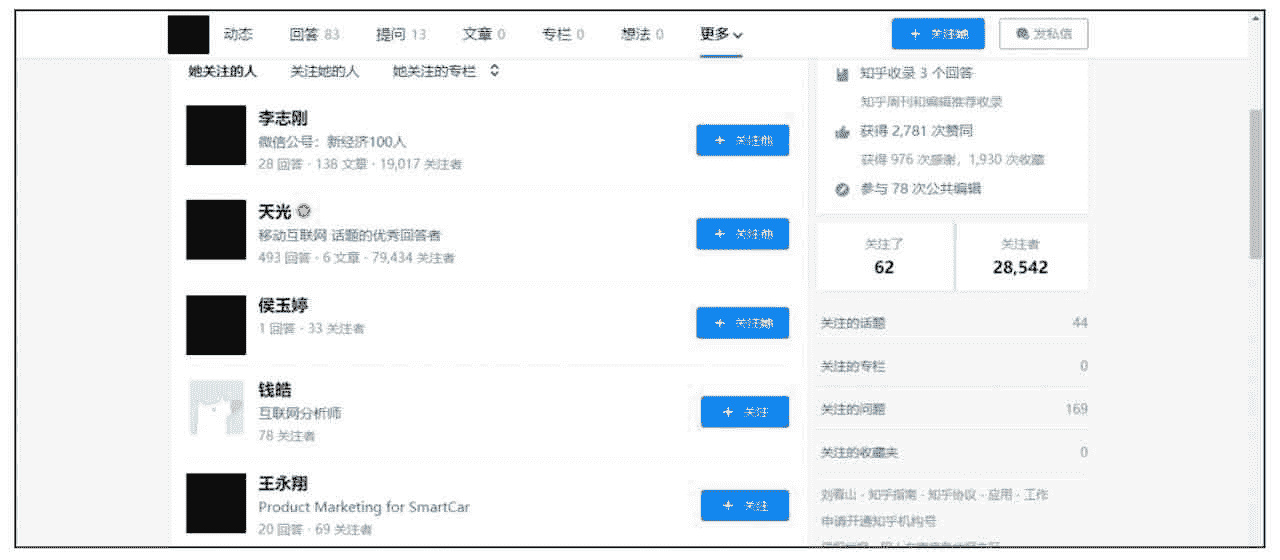The height and width of the screenshot is (560, 1280).
Task: Open the 关注者 28,542 count
Action: (x=1020, y=257)
